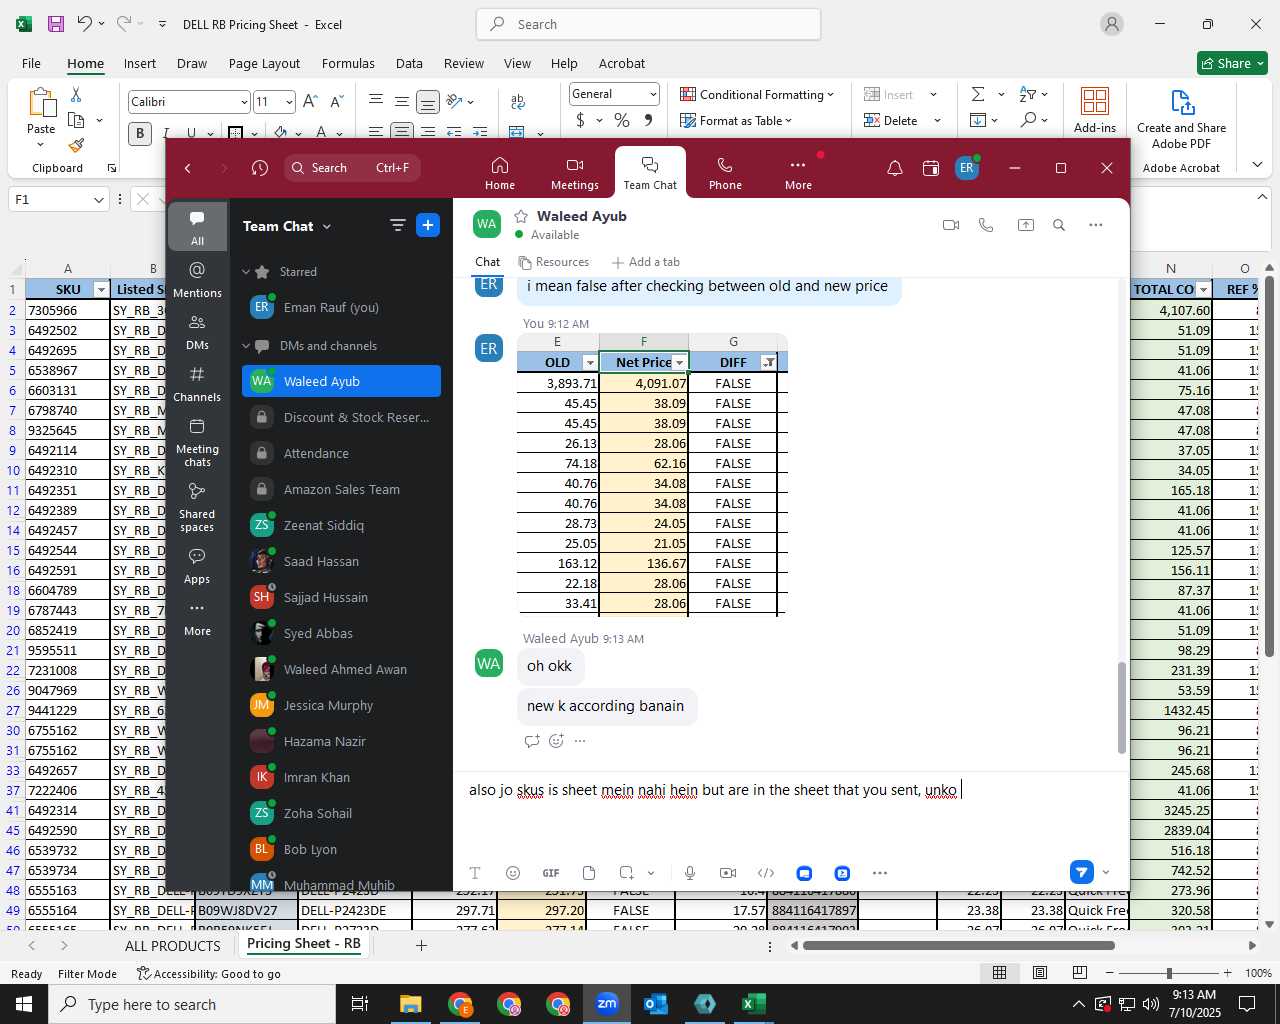Image resolution: width=1280 pixels, height=1024 pixels.
Task: Add a reaction to the last message
Action: pos(557,741)
